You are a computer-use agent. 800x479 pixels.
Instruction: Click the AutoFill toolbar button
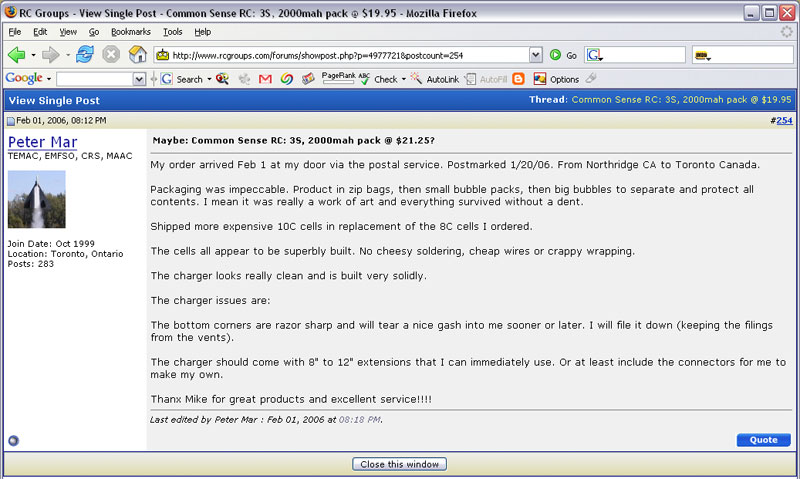coord(486,79)
